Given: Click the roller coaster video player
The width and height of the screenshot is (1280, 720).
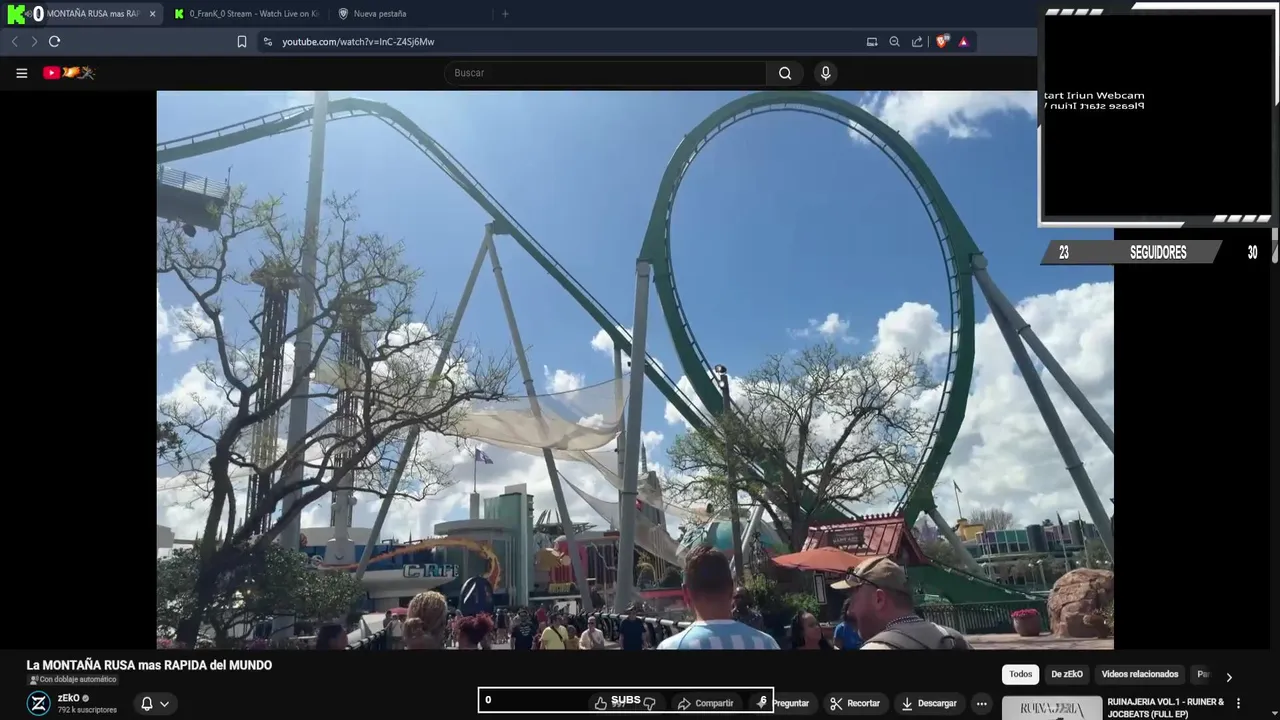Looking at the screenshot, I should coord(635,370).
